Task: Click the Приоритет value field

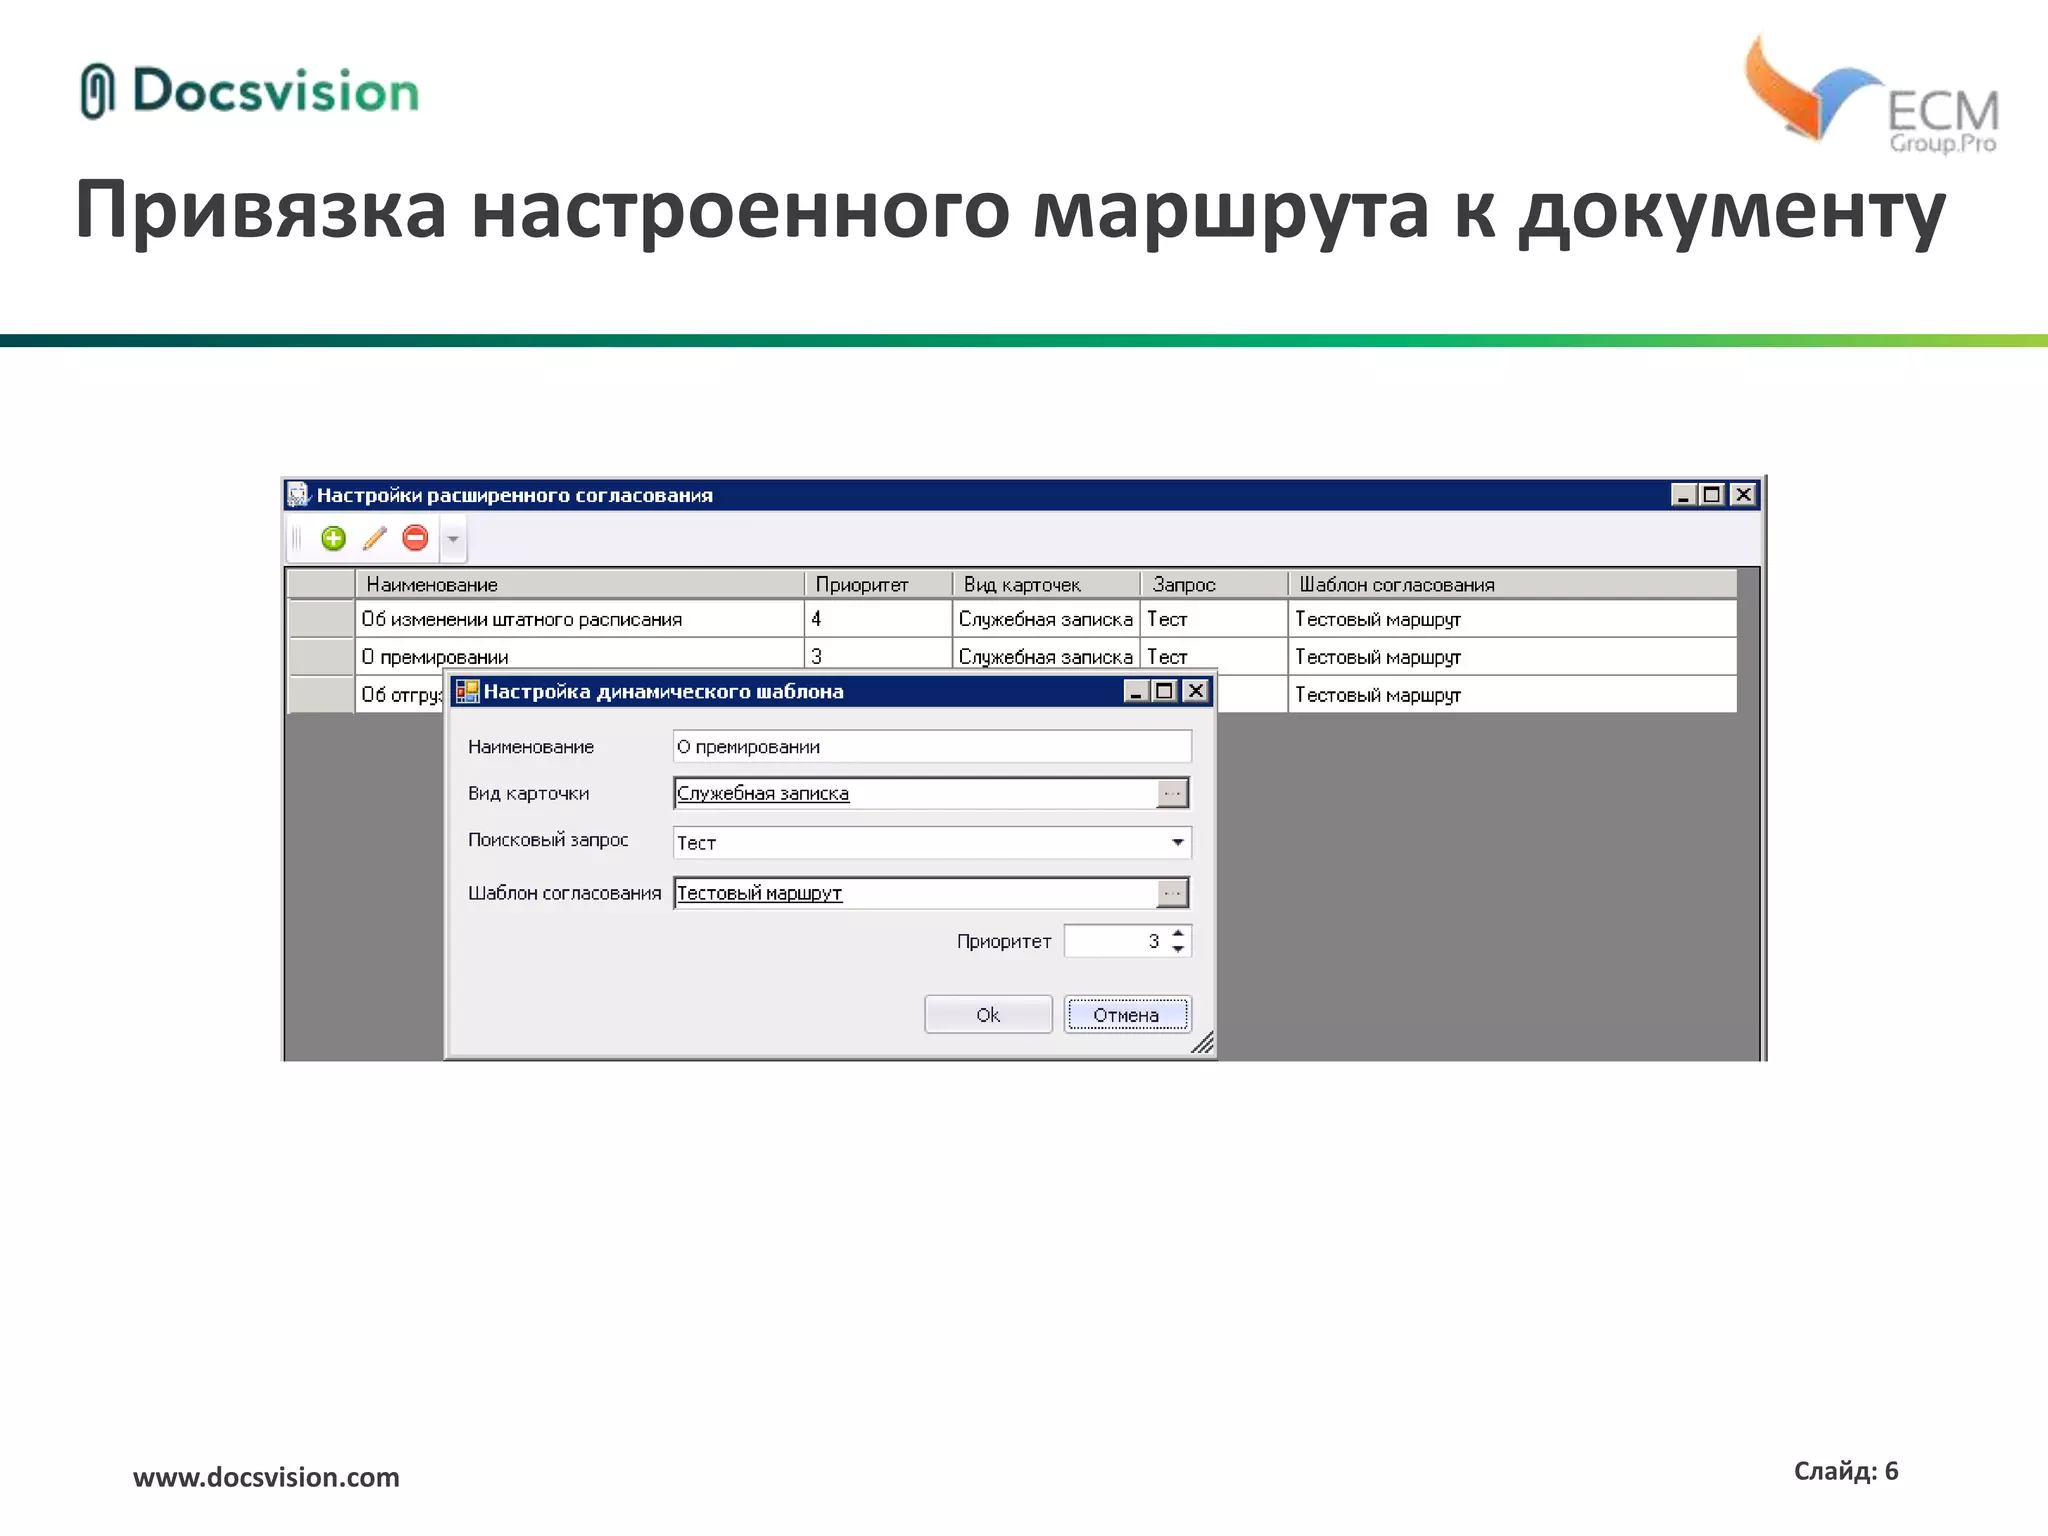Action: pyautogui.click(x=1116, y=941)
